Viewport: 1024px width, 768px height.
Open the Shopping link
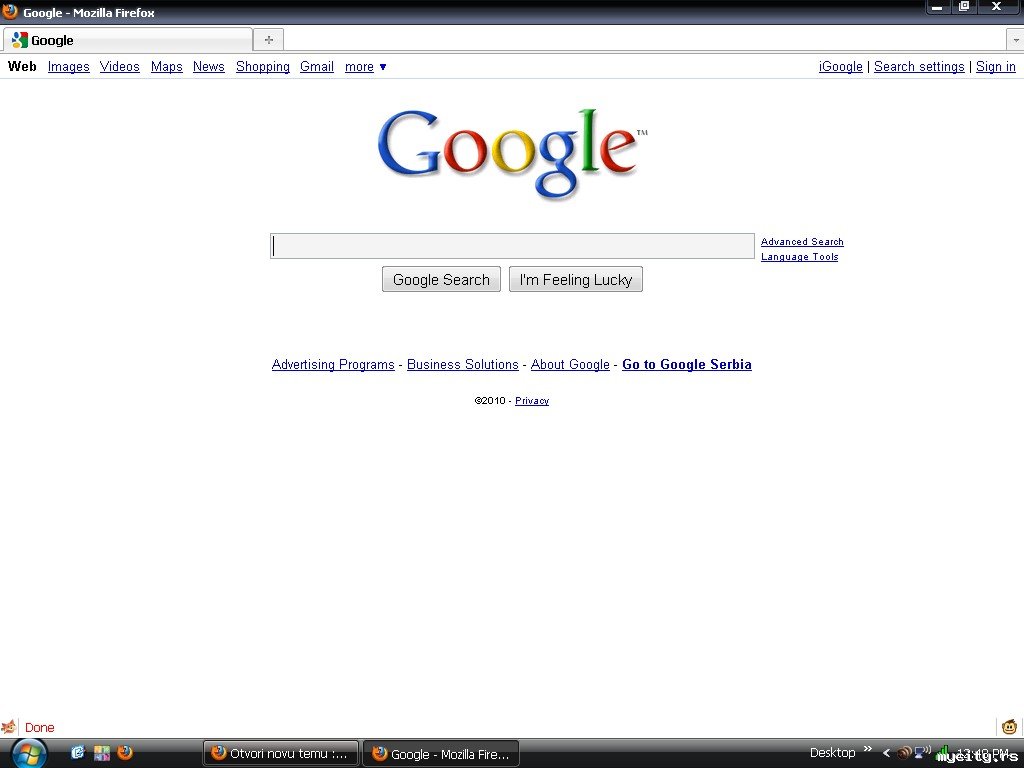[263, 67]
